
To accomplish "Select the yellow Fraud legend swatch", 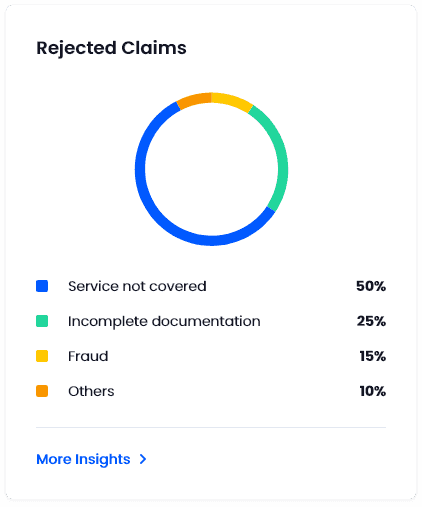I will 42,356.
